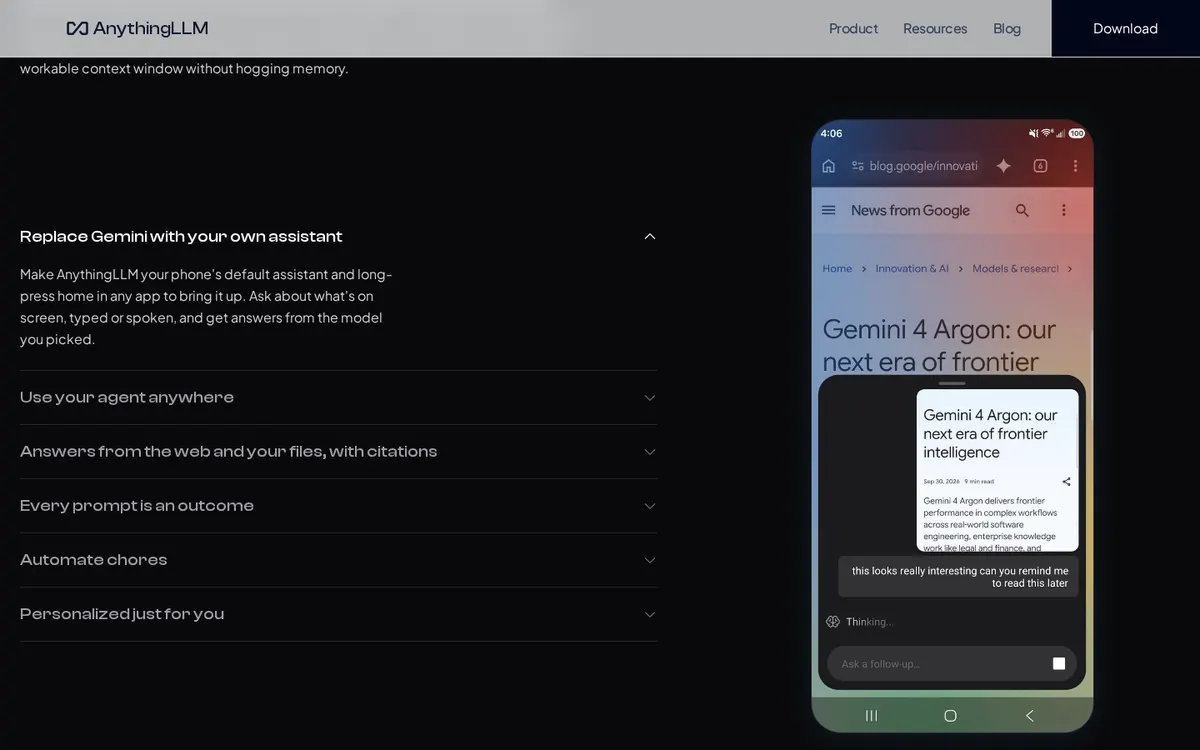Tap the phone's back navigation icon

1030,715
